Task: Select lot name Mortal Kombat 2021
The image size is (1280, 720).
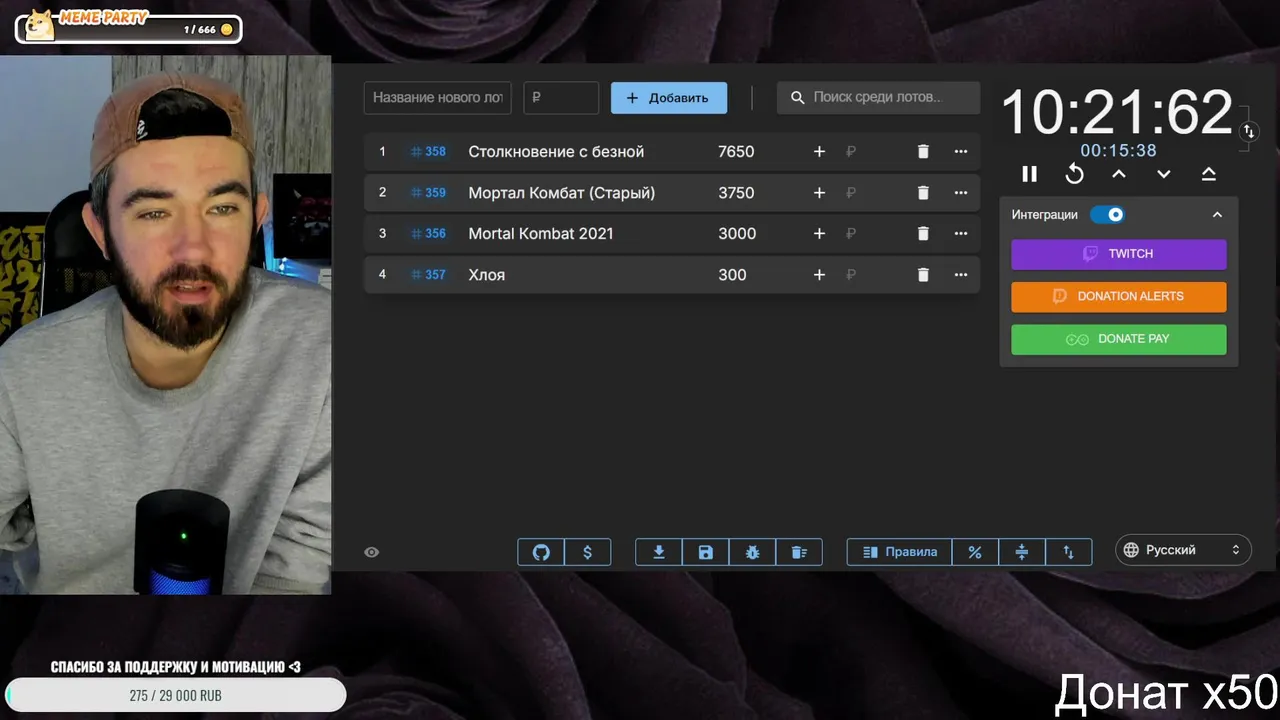Action: click(541, 234)
